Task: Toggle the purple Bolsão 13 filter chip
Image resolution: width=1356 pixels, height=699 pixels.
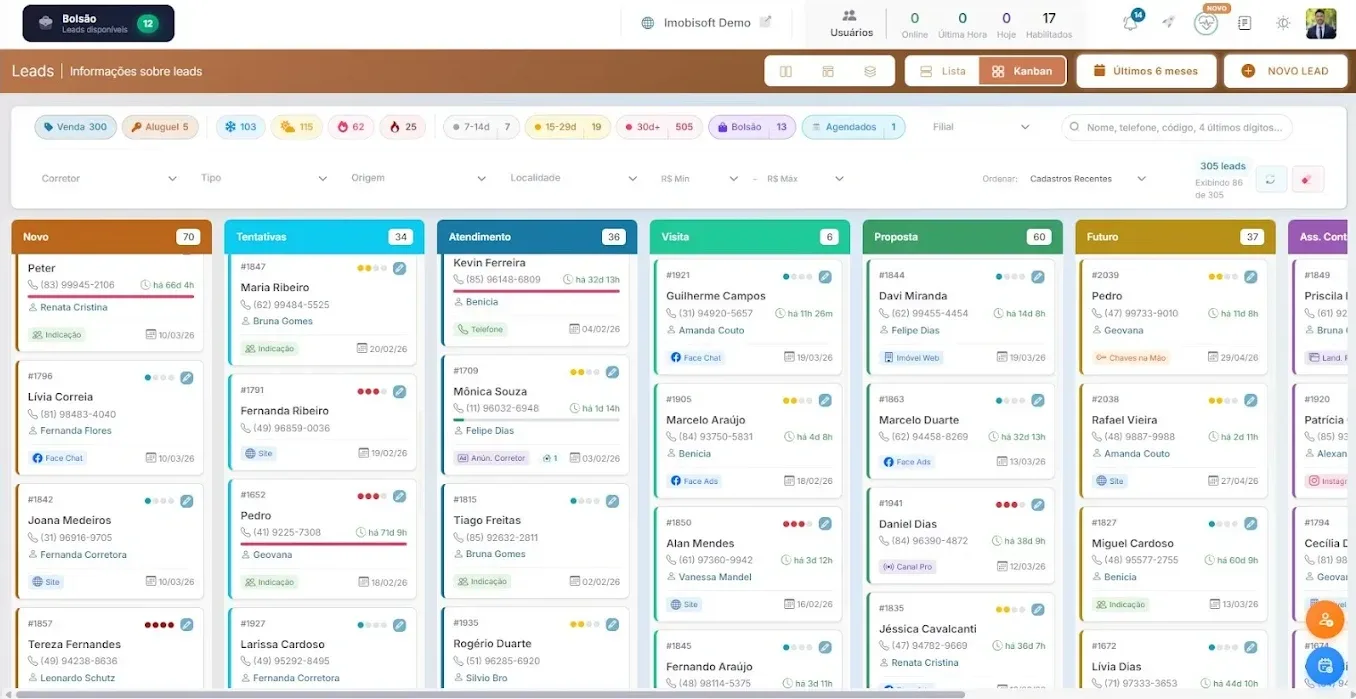Action: (752, 127)
